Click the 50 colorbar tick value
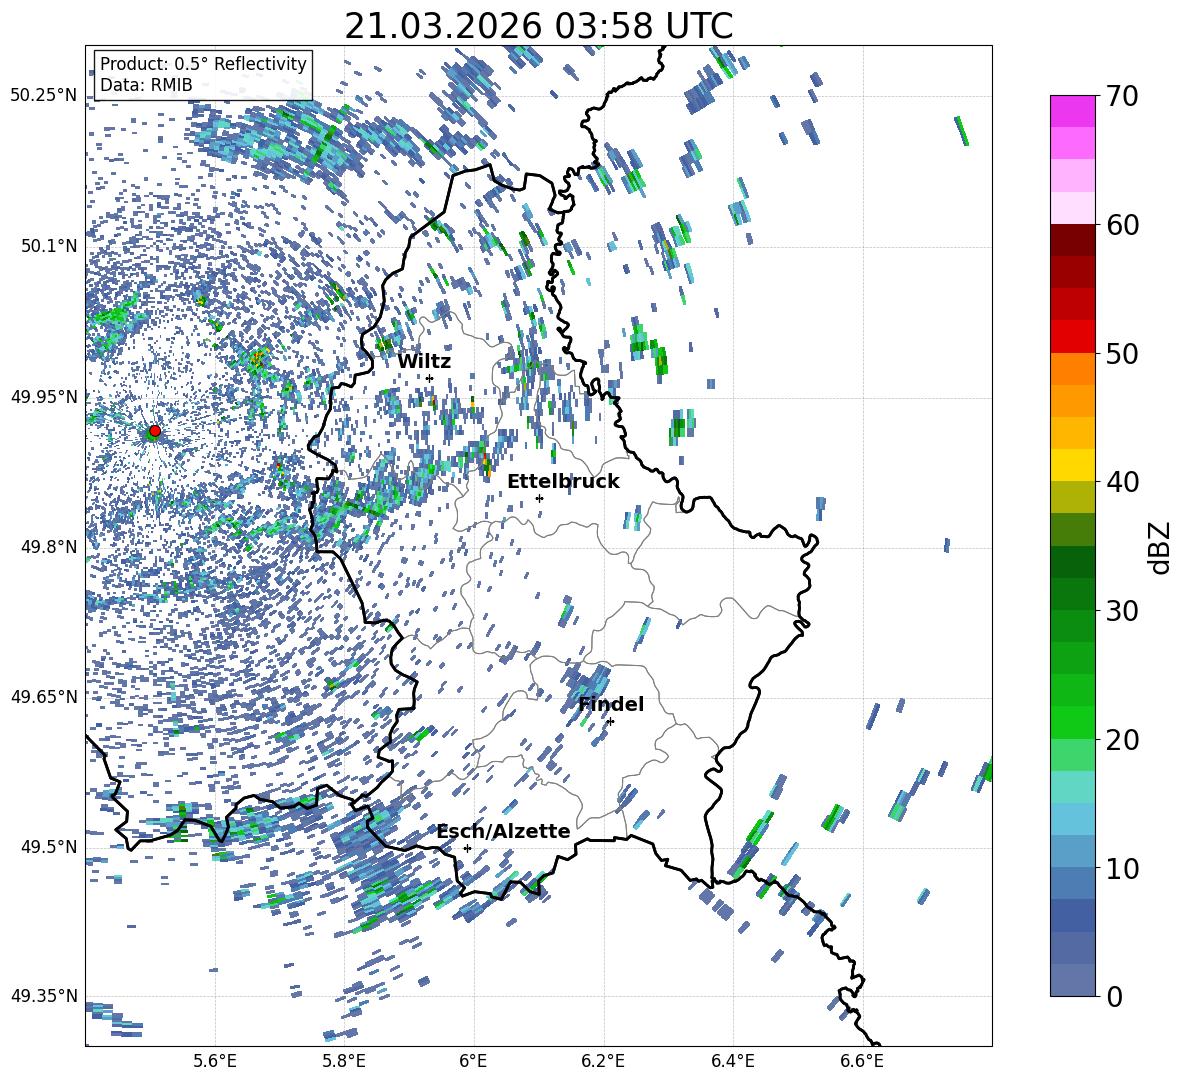This screenshot has width=1184, height=1081. [x=1122, y=353]
